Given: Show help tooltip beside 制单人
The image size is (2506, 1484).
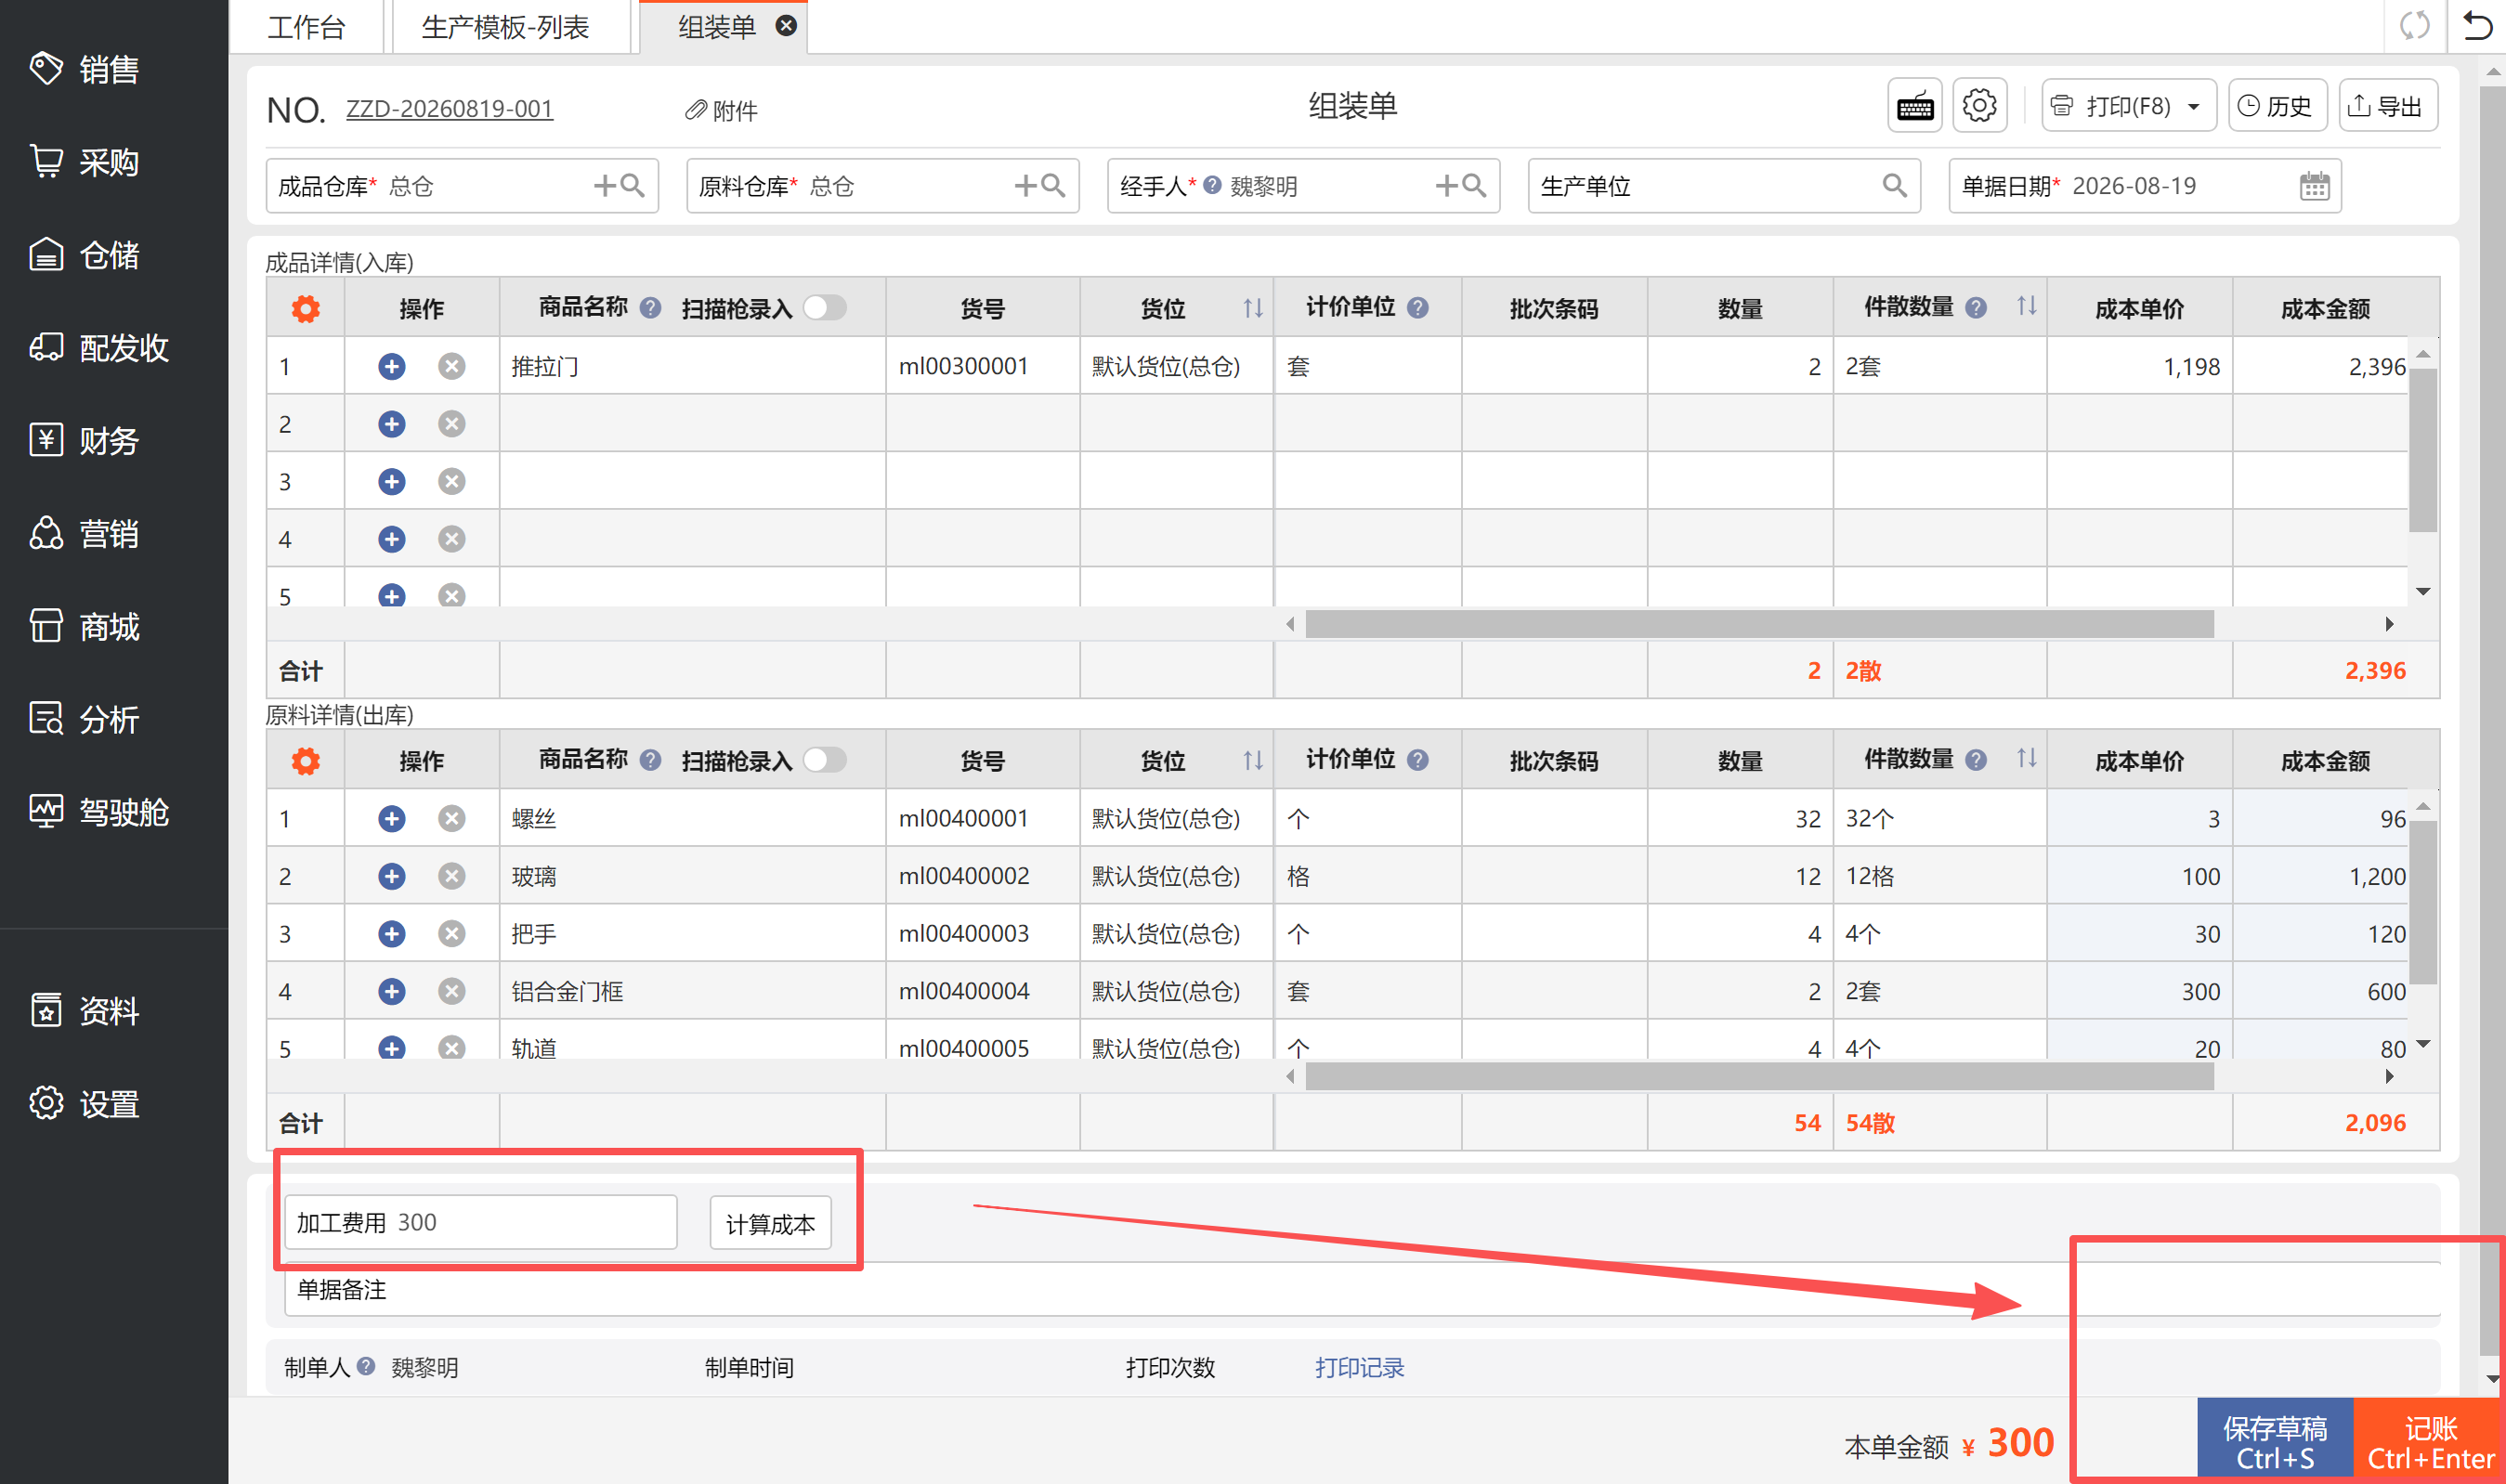Looking at the screenshot, I should [x=366, y=1366].
